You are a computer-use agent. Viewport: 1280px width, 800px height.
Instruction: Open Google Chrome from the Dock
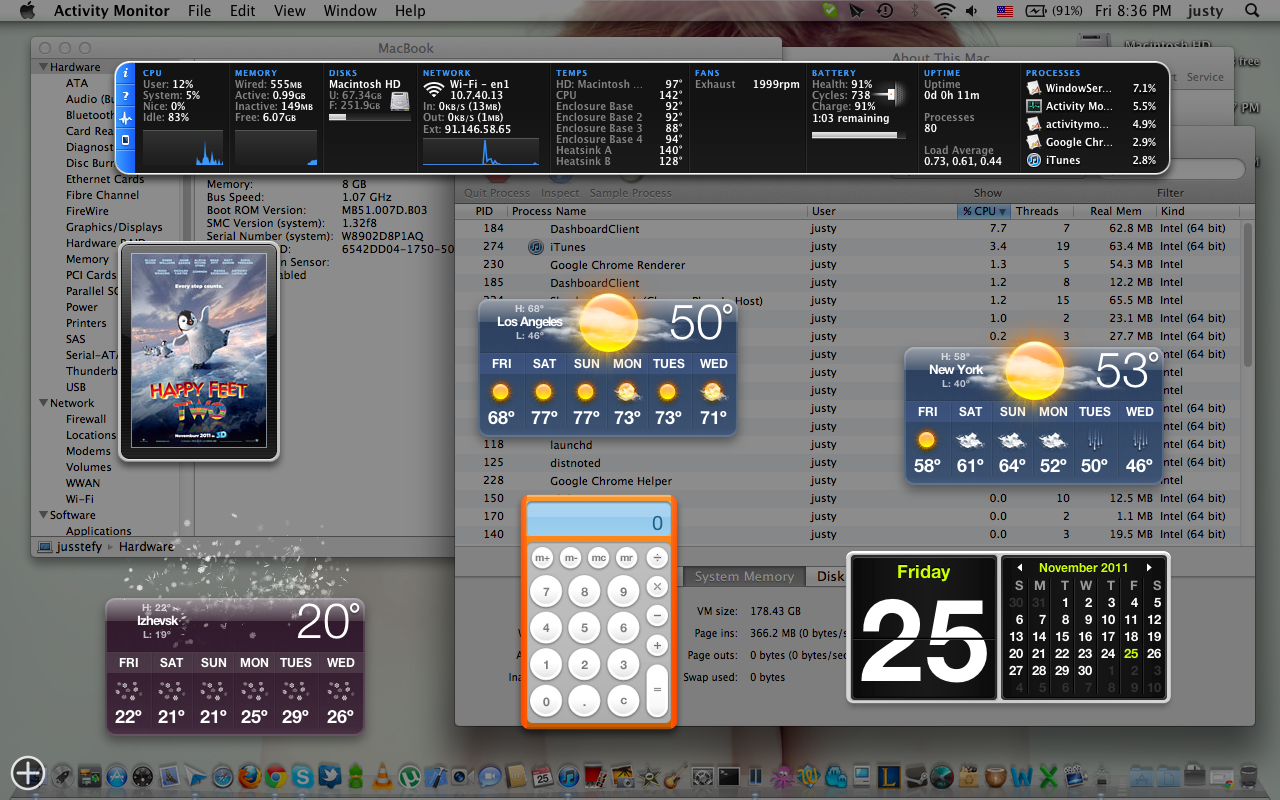[276, 776]
